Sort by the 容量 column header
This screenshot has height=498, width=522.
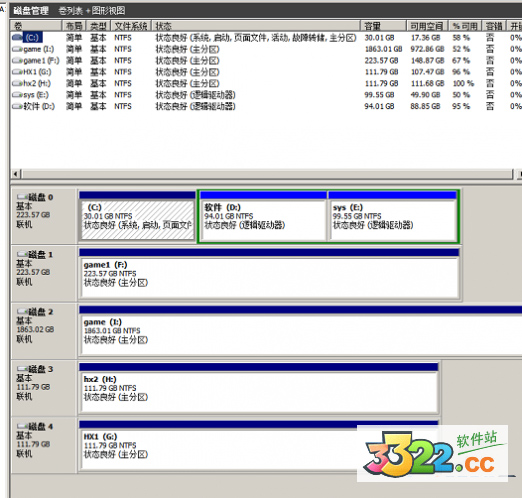pos(383,26)
